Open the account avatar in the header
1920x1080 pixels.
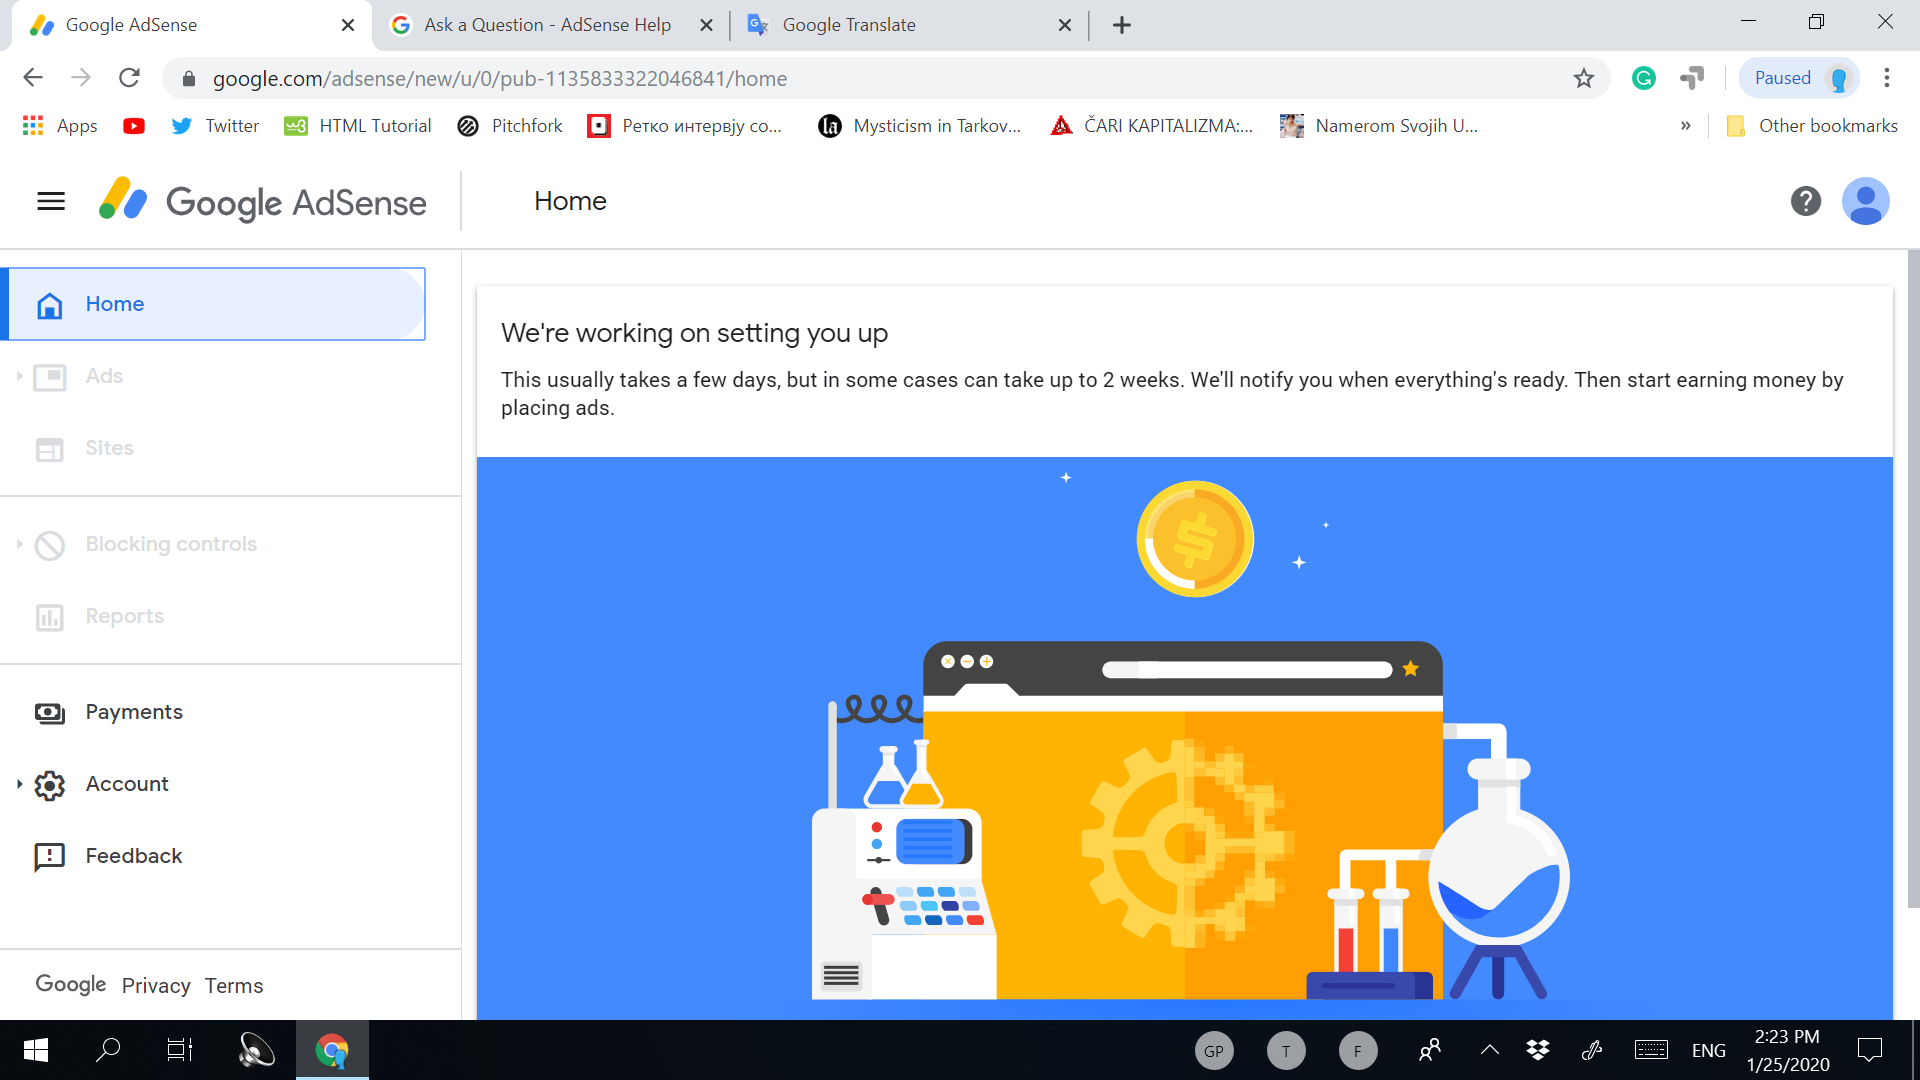(1865, 201)
